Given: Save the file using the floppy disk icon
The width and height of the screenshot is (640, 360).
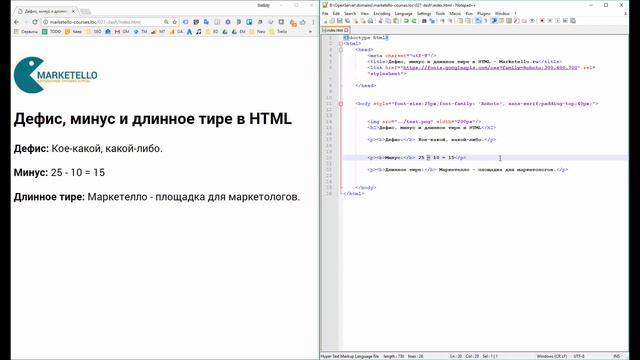Looking at the screenshot, I should pos(340,20).
